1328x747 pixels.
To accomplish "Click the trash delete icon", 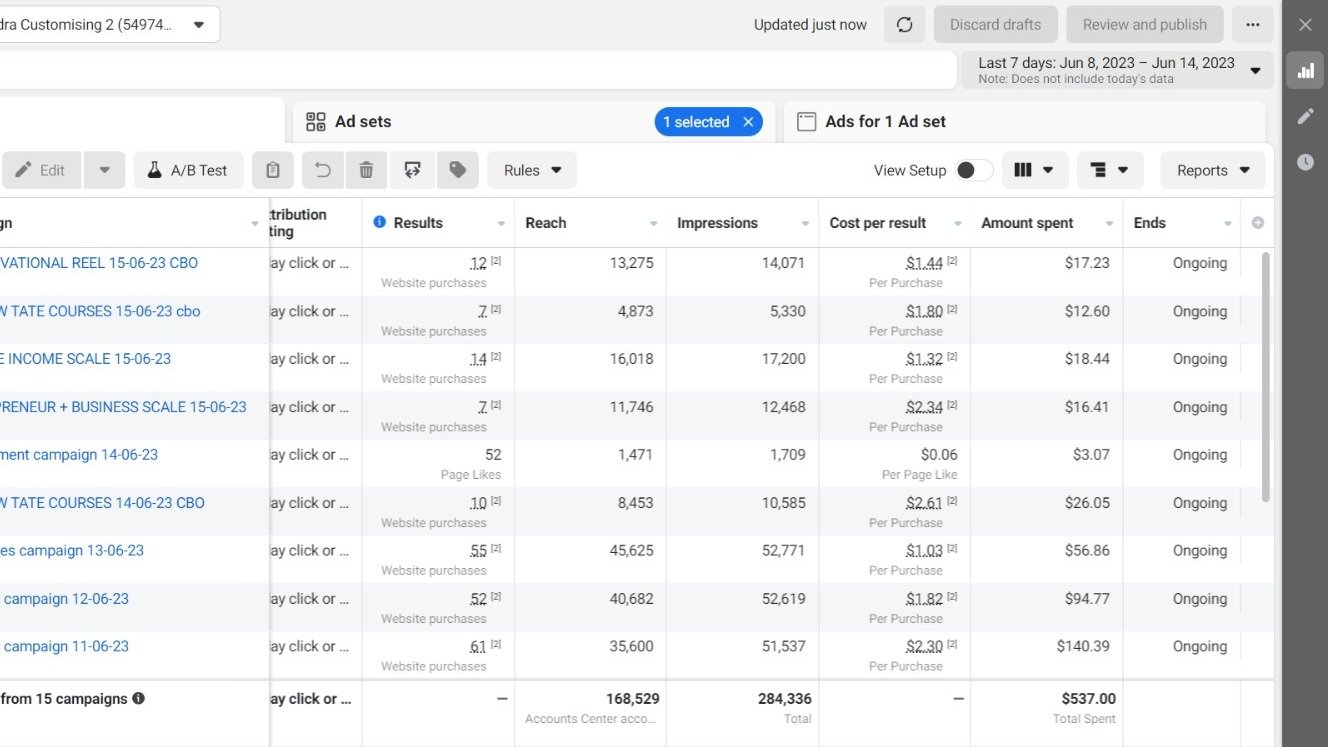I will point(366,170).
